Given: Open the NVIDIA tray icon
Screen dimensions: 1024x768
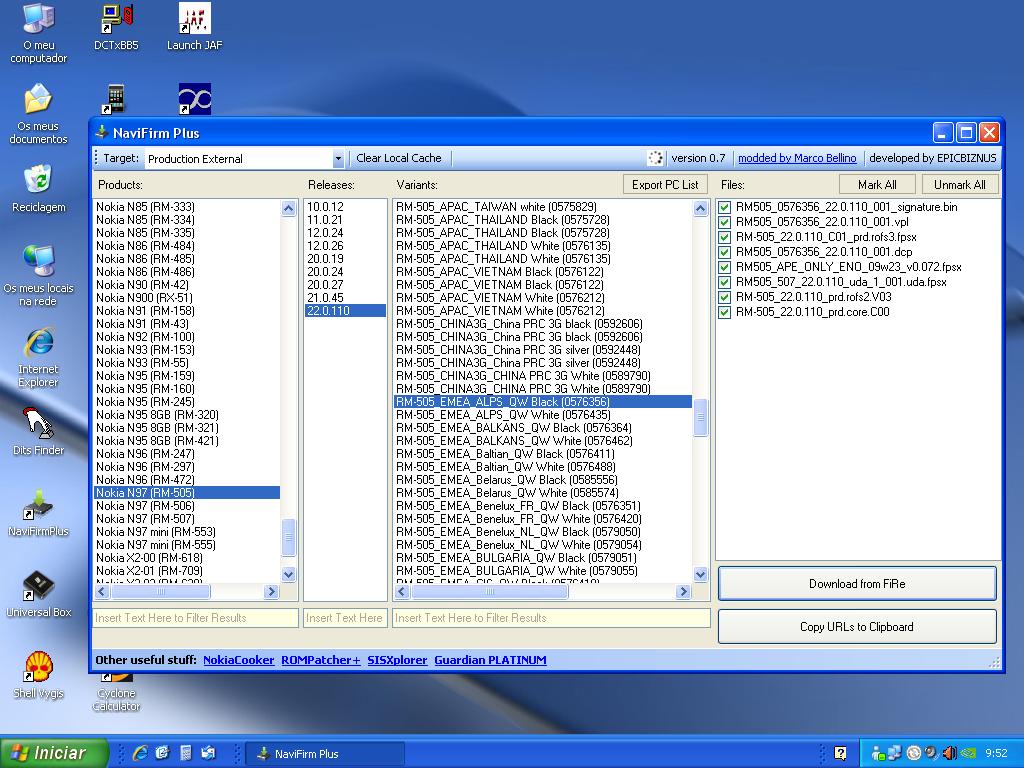Looking at the screenshot, I should click(967, 753).
